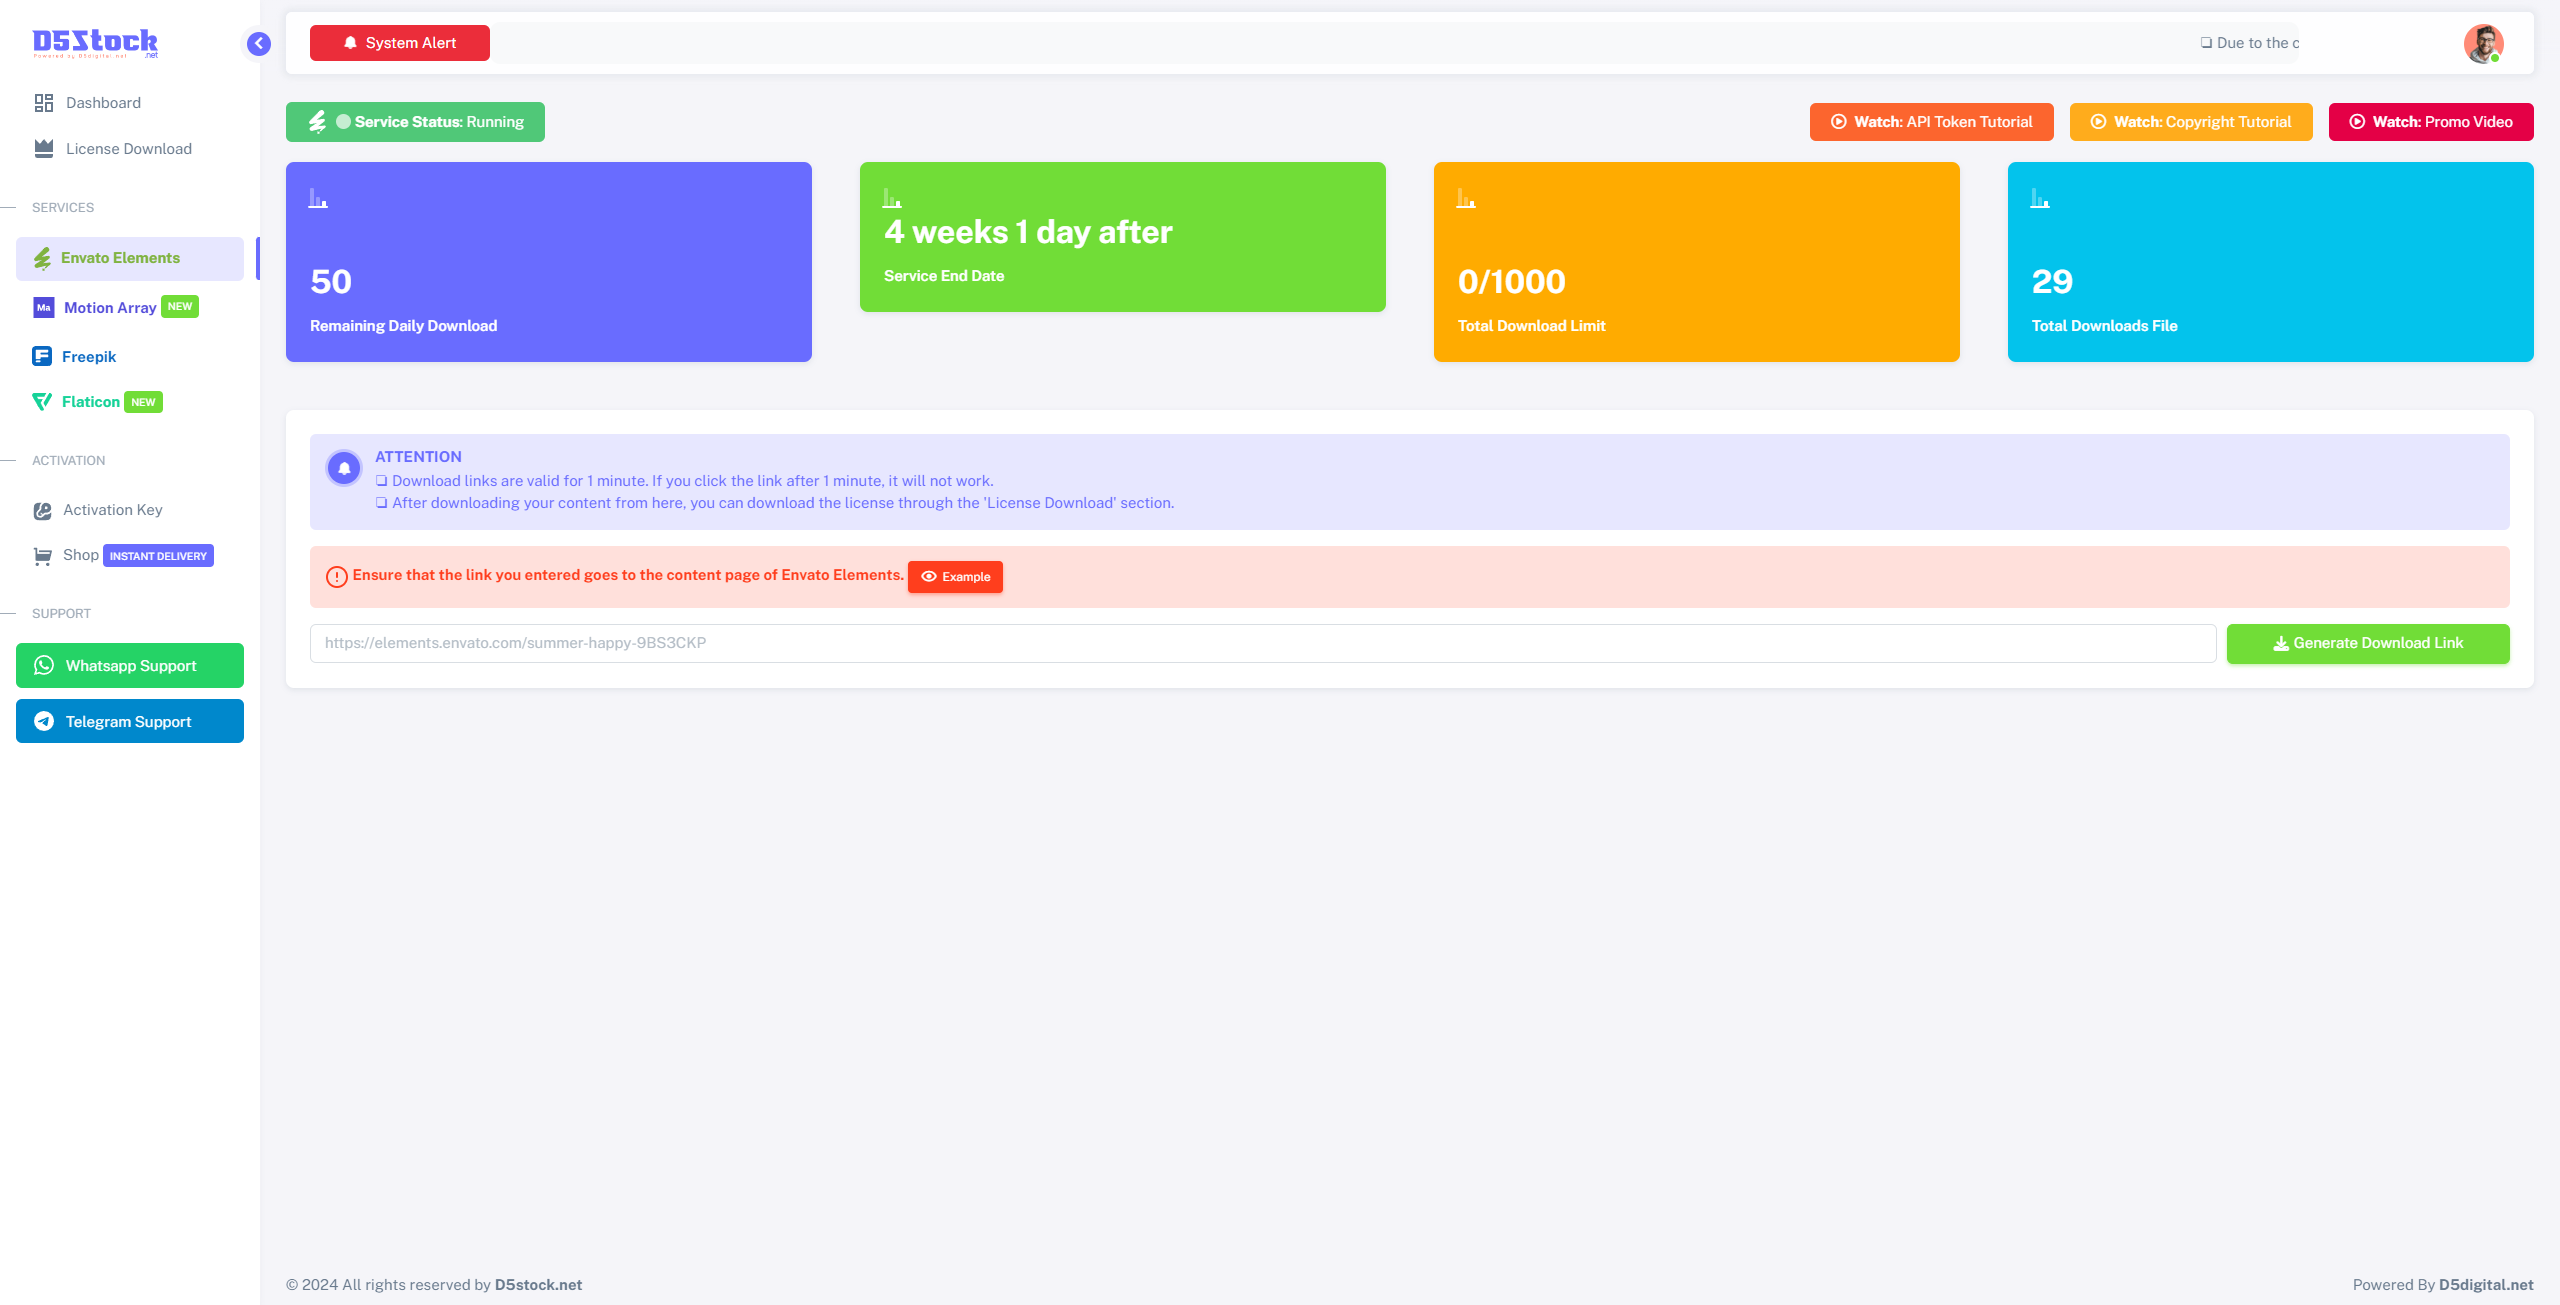Open the Dashboard menu item
The height and width of the screenshot is (1305, 2560).
pyautogui.click(x=102, y=103)
